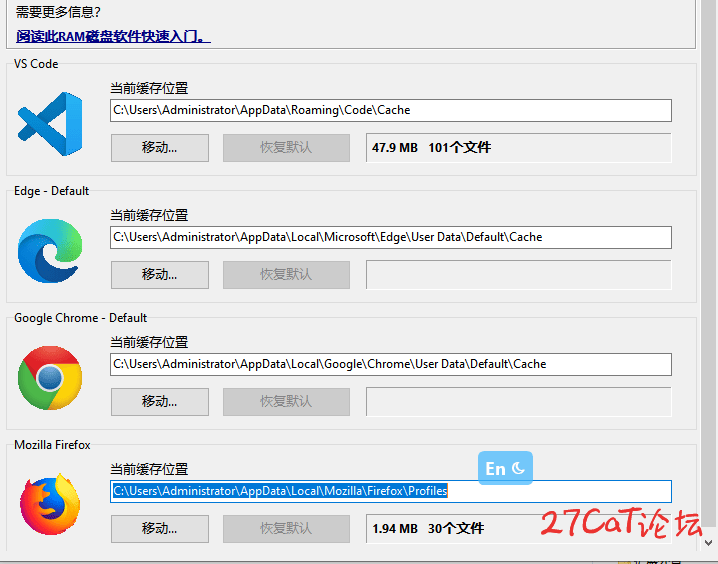The height and width of the screenshot is (564, 718).
Task: Click the Google Chrome logo icon
Action: (x=50, y=378)
